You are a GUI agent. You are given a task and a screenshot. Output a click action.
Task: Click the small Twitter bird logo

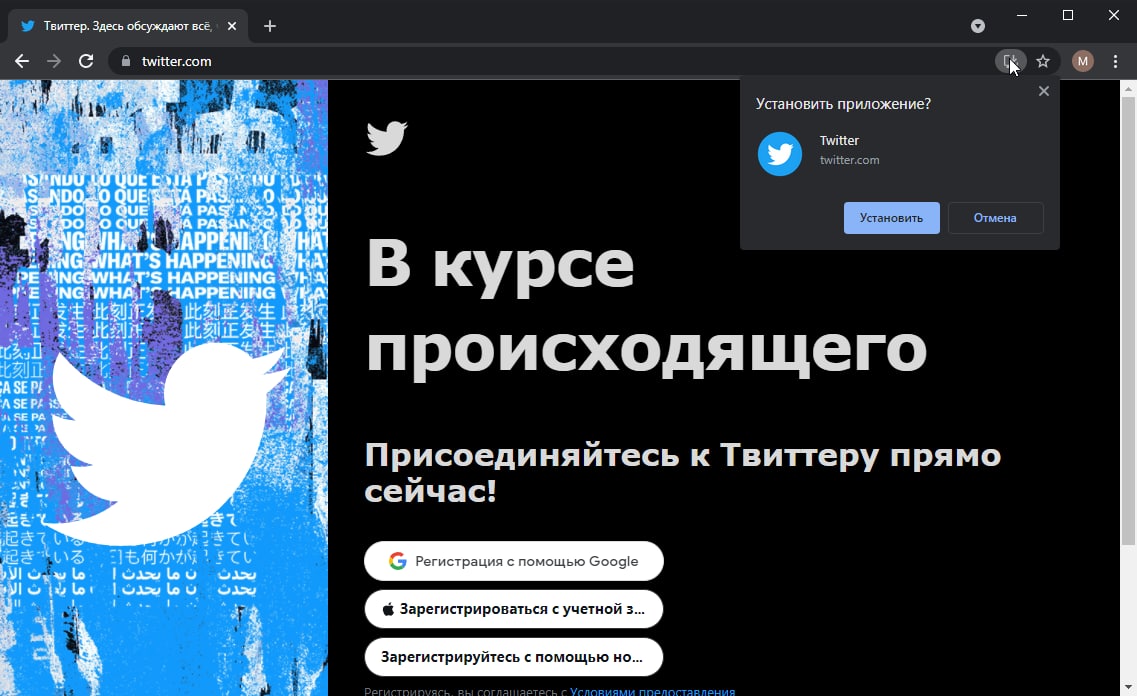386,138
